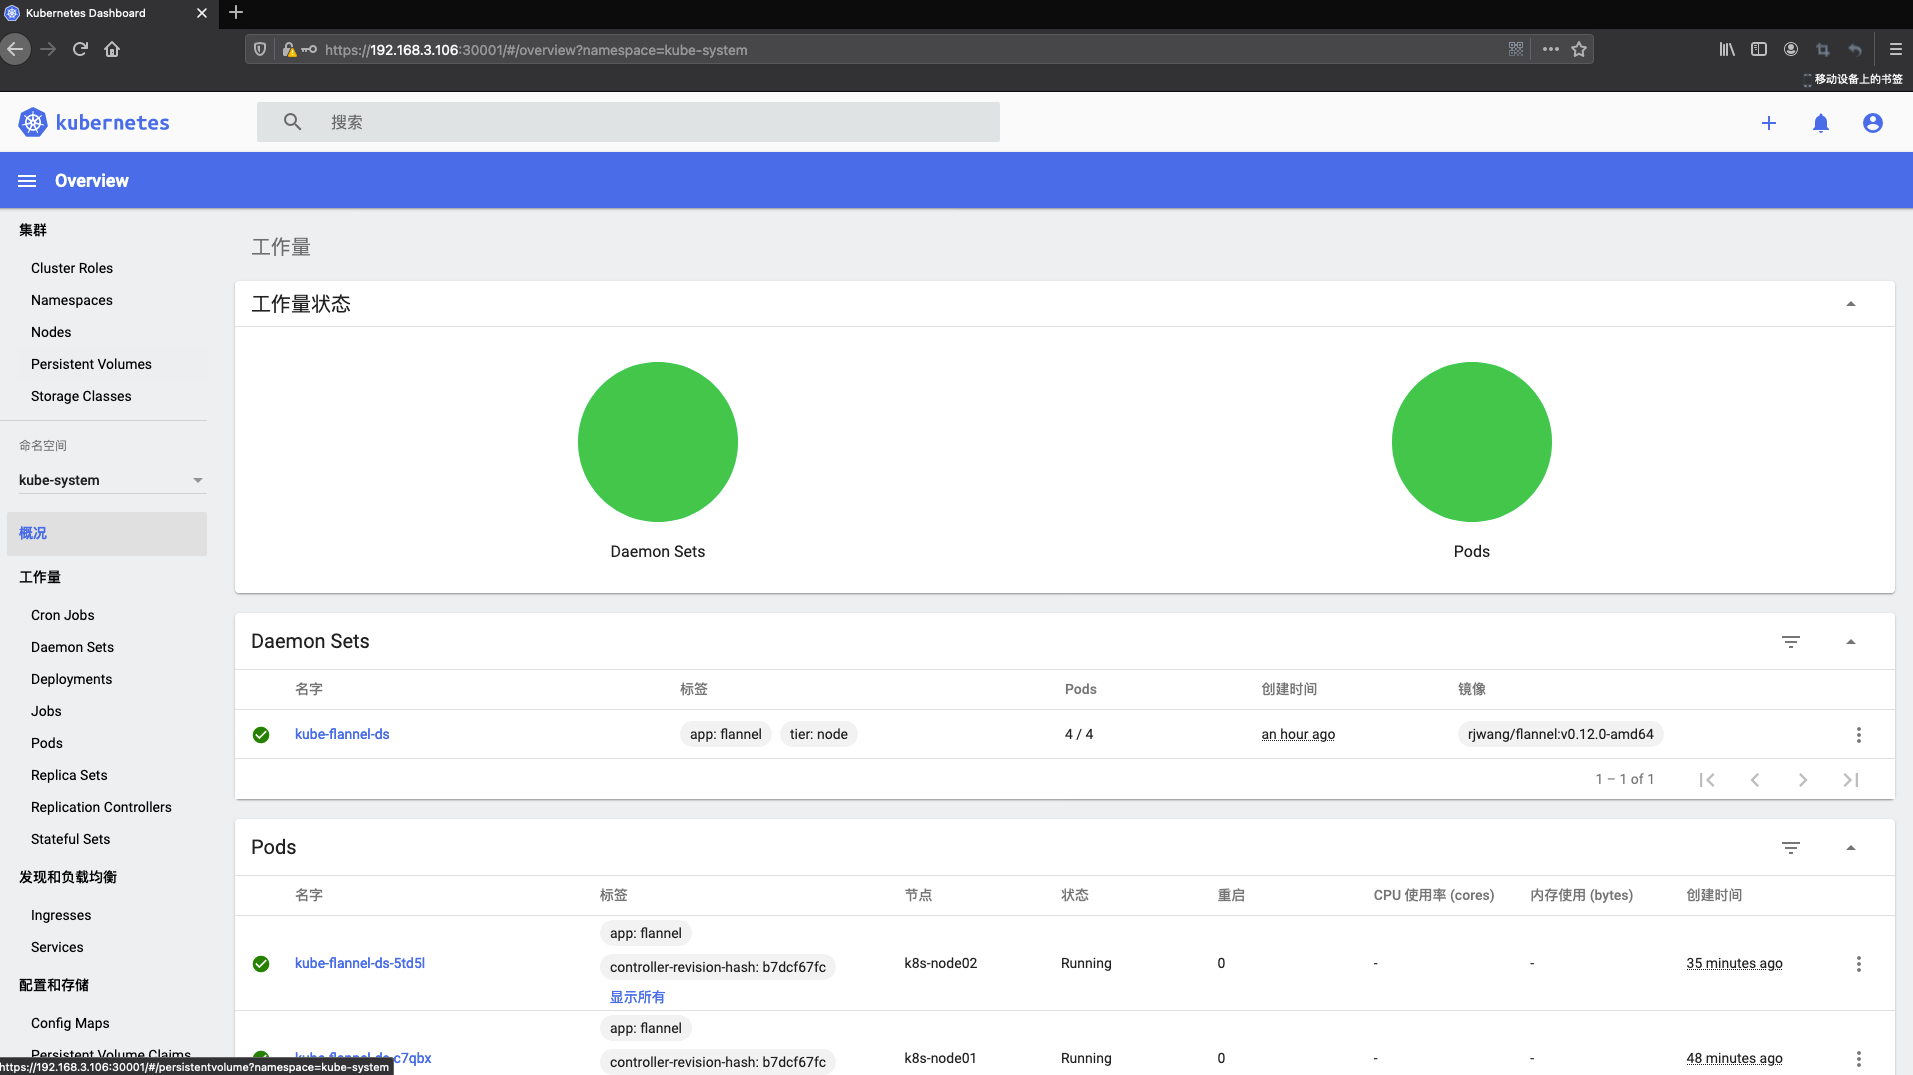Click the tracking protection shield icon

click(260, 49)
